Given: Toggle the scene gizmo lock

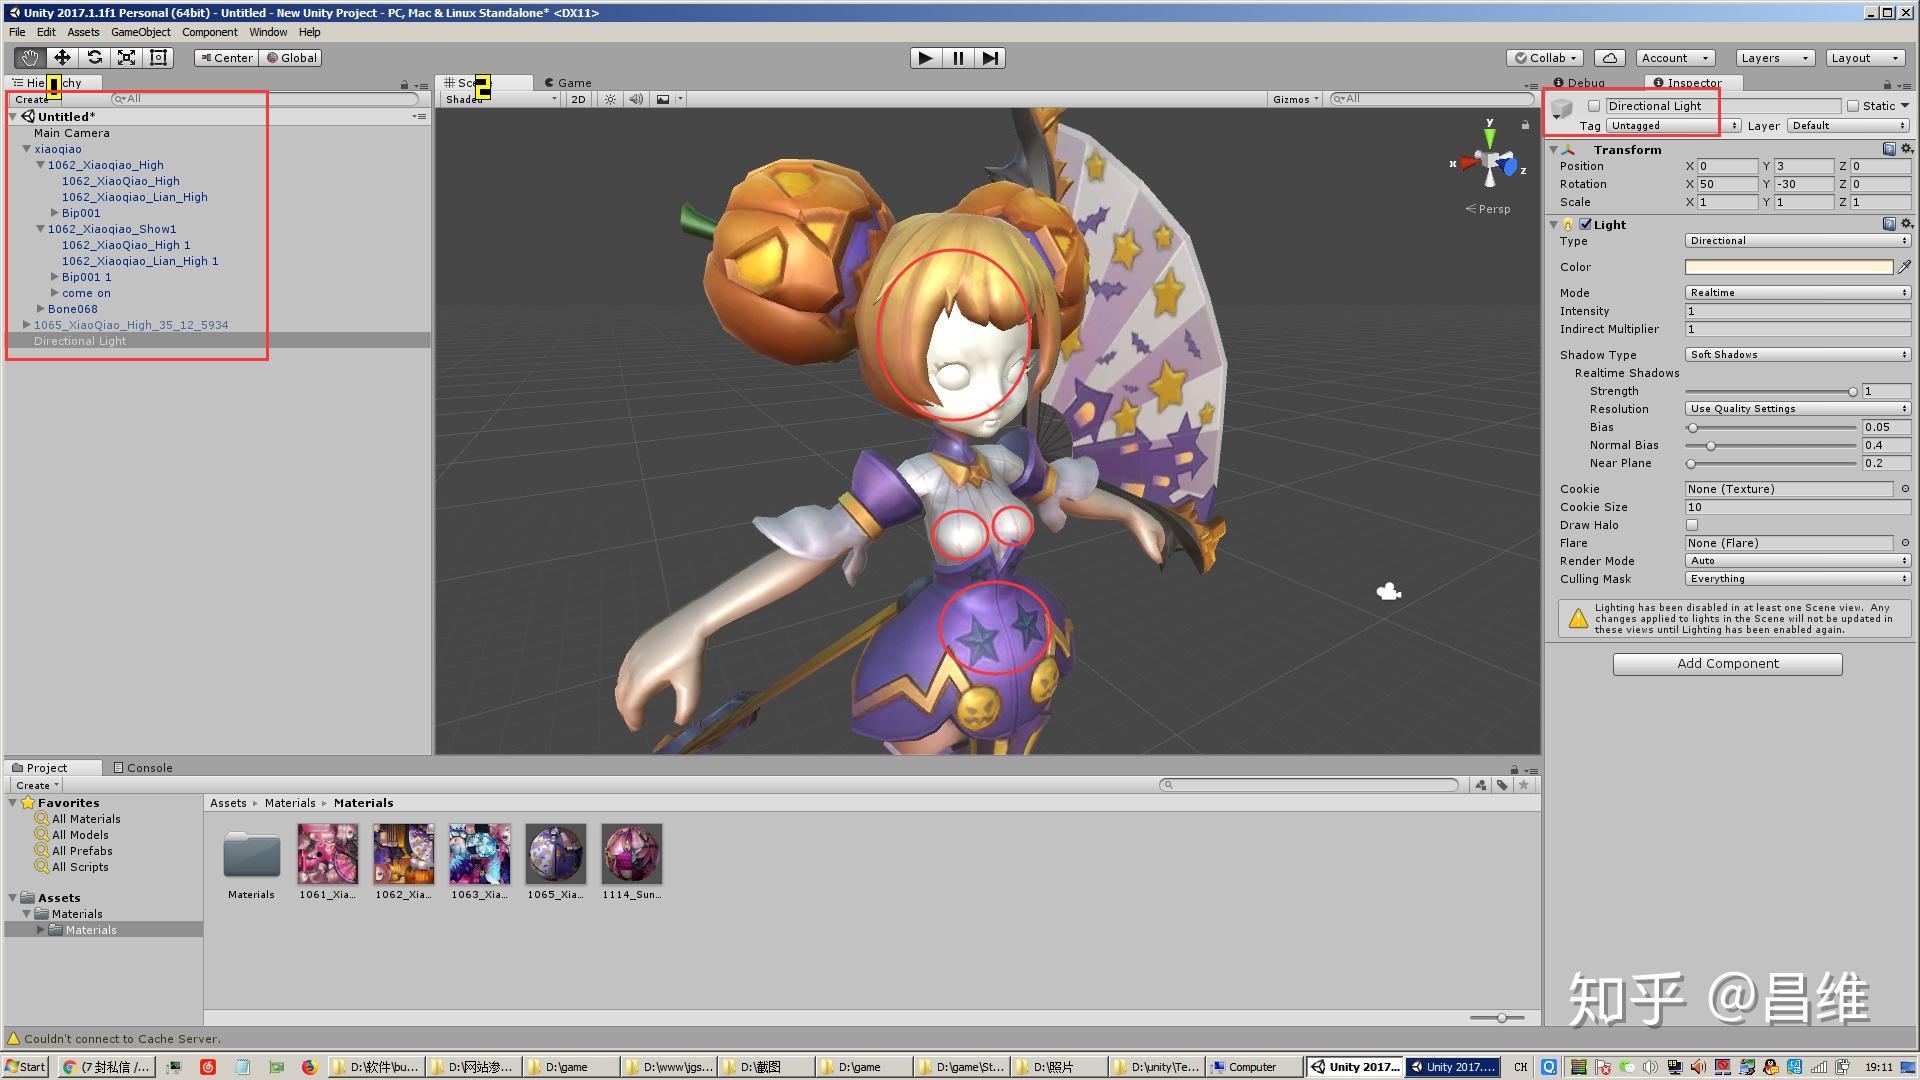Looking at the screenshot, I should (x=1525, y=125).
